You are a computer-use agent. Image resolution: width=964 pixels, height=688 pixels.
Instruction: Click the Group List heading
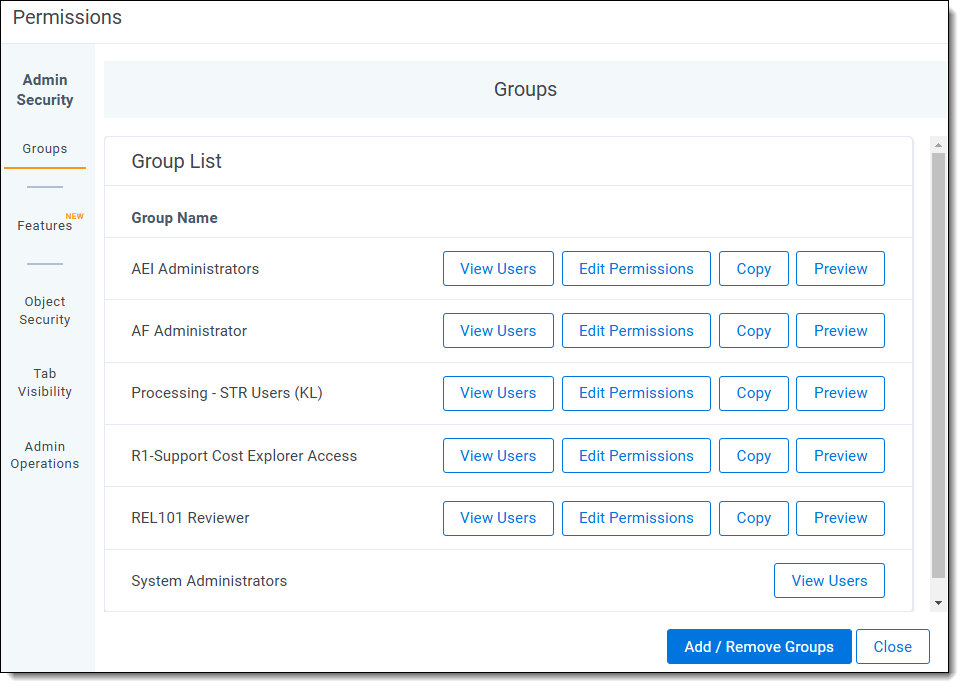point(176,161)
